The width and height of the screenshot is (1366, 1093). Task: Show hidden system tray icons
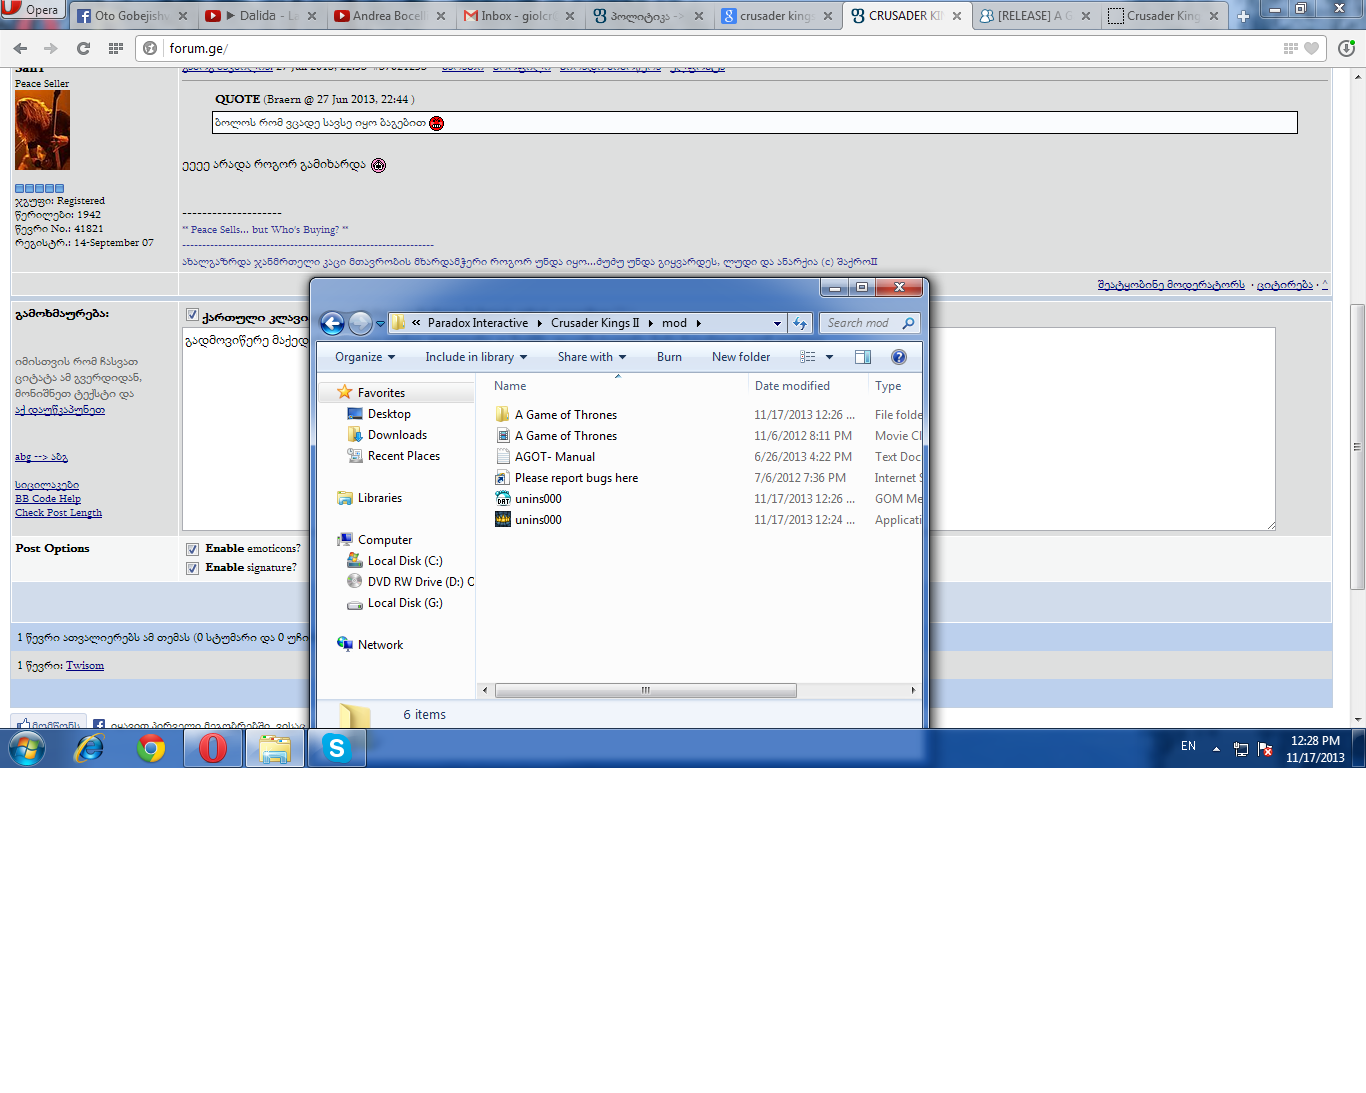pos(1216,748)
